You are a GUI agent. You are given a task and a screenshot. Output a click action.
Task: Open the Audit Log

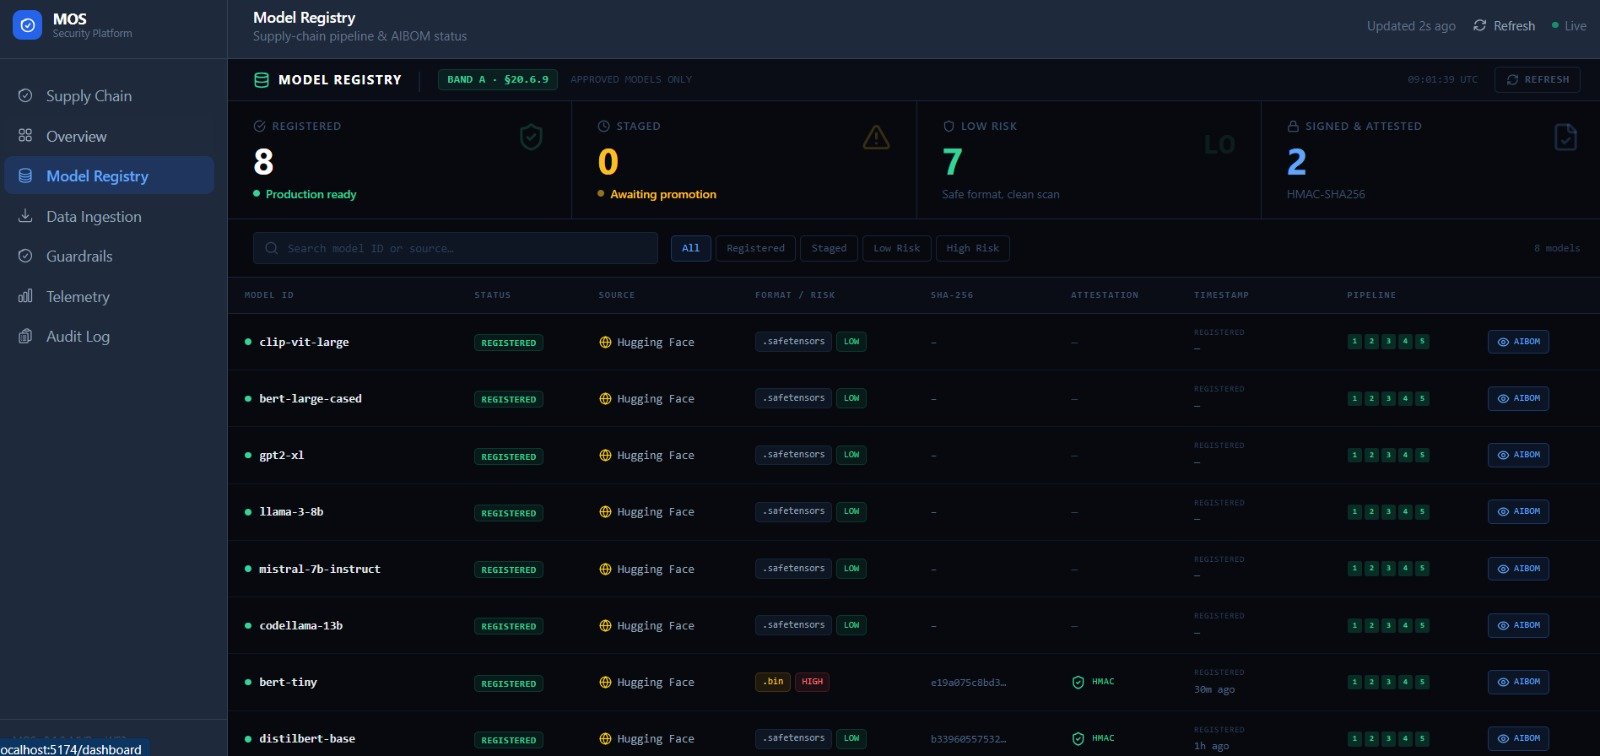(x=109, y=336)
